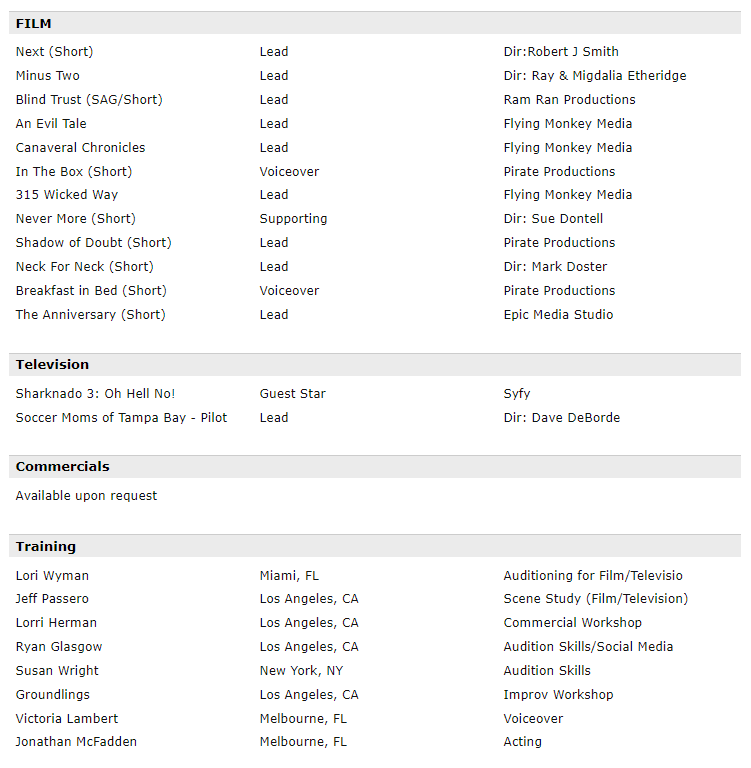
Task: Select Epic Media Studio text
Action: [558, 314]
